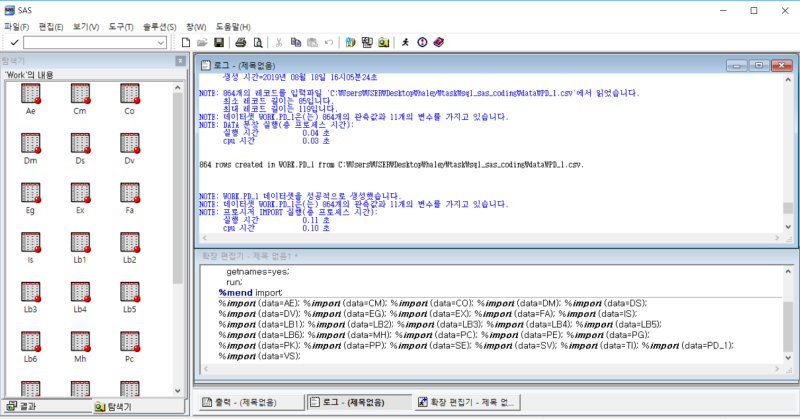Click the Open folder toolbar icon
The width and height of the screenshot is (800, 419).
pos(202,42)
